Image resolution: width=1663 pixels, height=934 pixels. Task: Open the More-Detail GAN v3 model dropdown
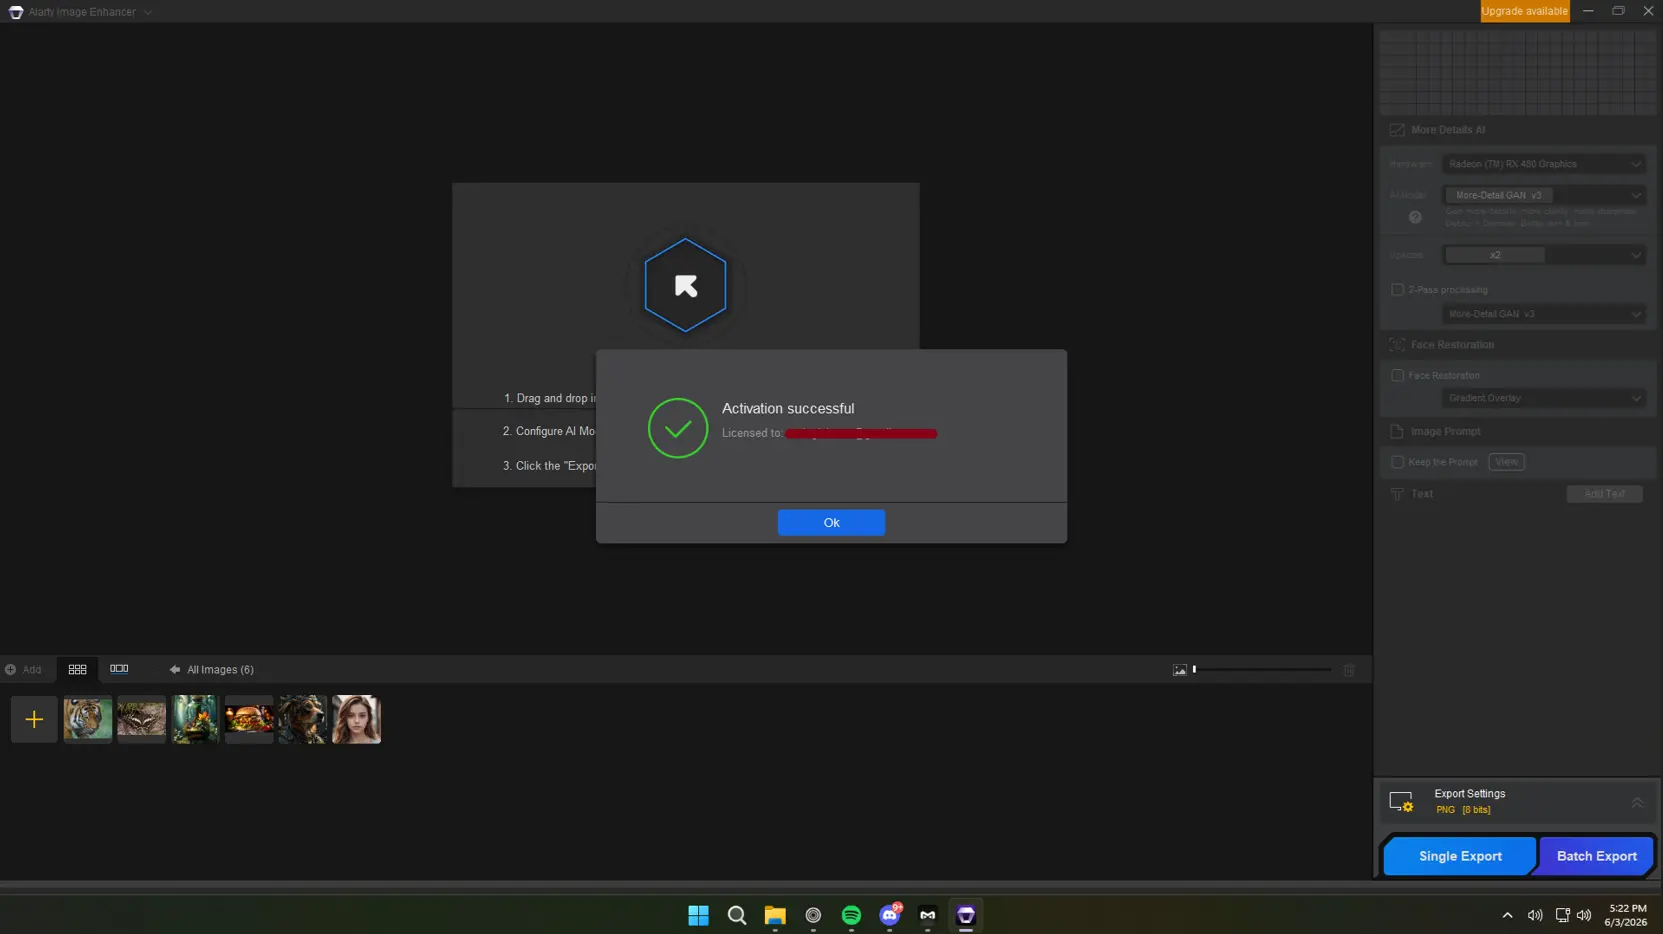pos(1543,195)
